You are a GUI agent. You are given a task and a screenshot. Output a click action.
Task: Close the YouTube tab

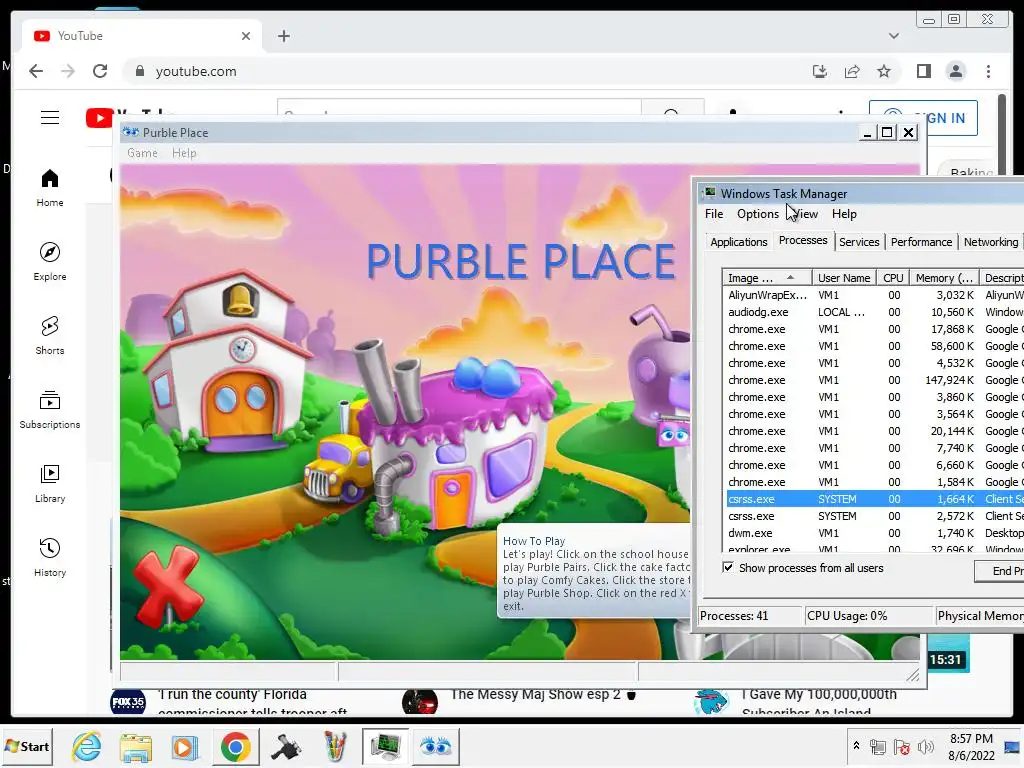[246, 36]
